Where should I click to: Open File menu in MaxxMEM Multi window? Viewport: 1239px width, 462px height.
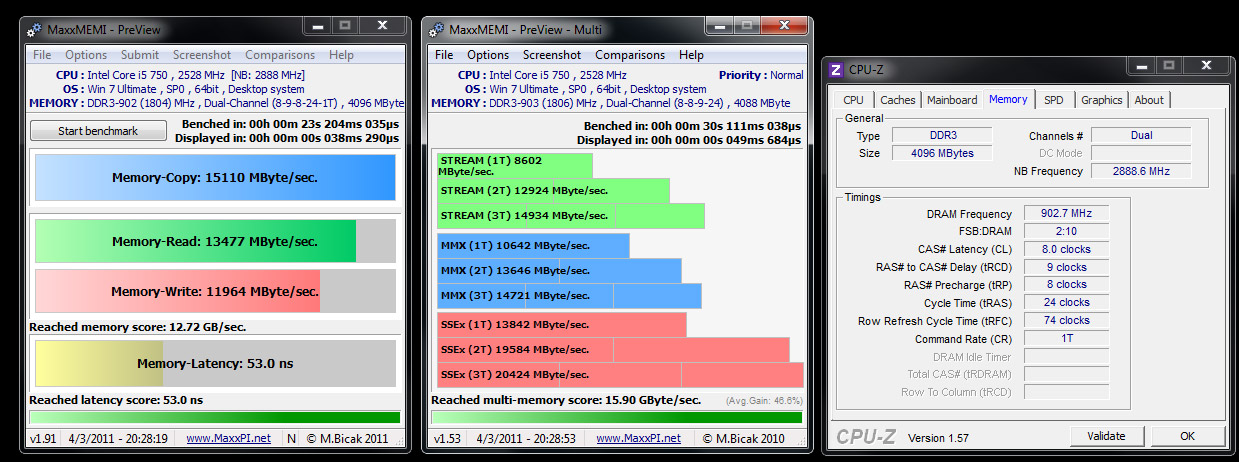pyautogui.click(x=444, y=55)
